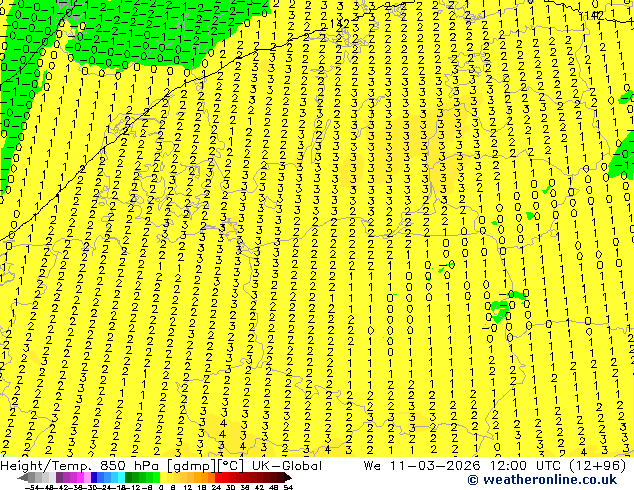Click the grey left arrow end of the legend
This screenshot has height=490, width=634.
tap(22, 478)
